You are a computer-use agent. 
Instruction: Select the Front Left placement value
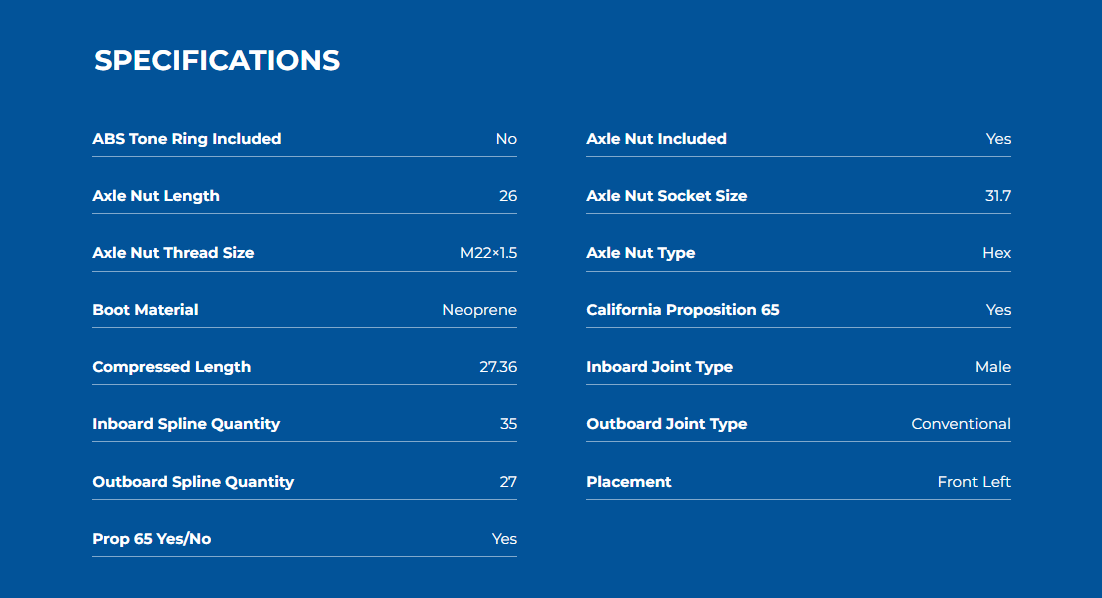[x=974, y=482]
